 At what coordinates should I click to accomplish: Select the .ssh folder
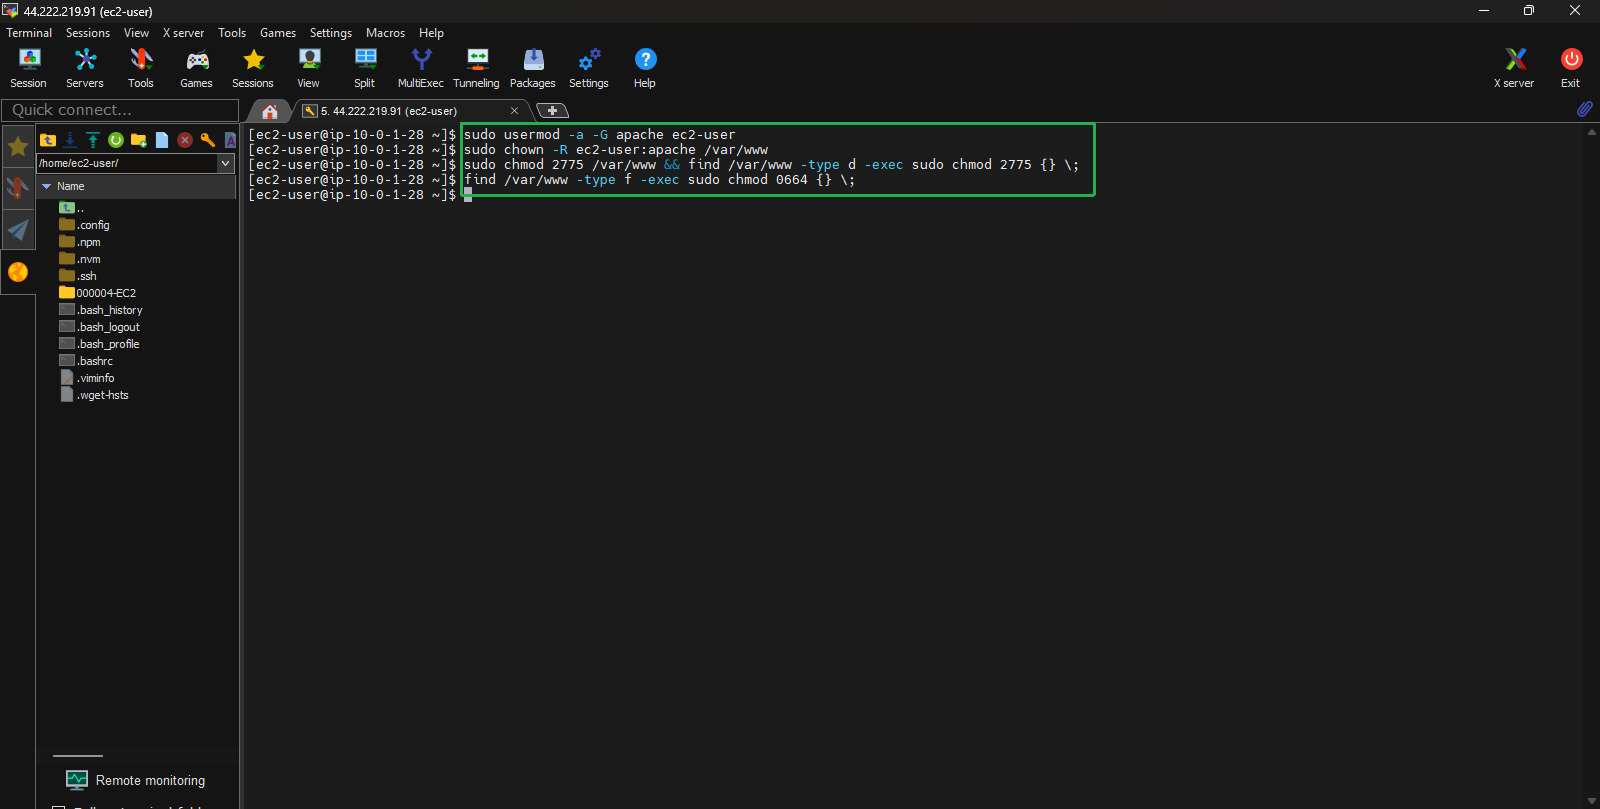point(78,276)
